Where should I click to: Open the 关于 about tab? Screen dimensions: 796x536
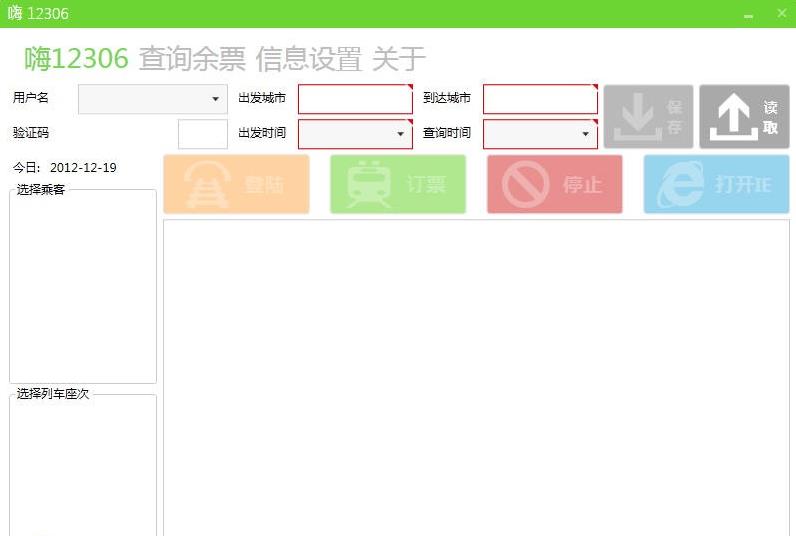coord(398,59)
